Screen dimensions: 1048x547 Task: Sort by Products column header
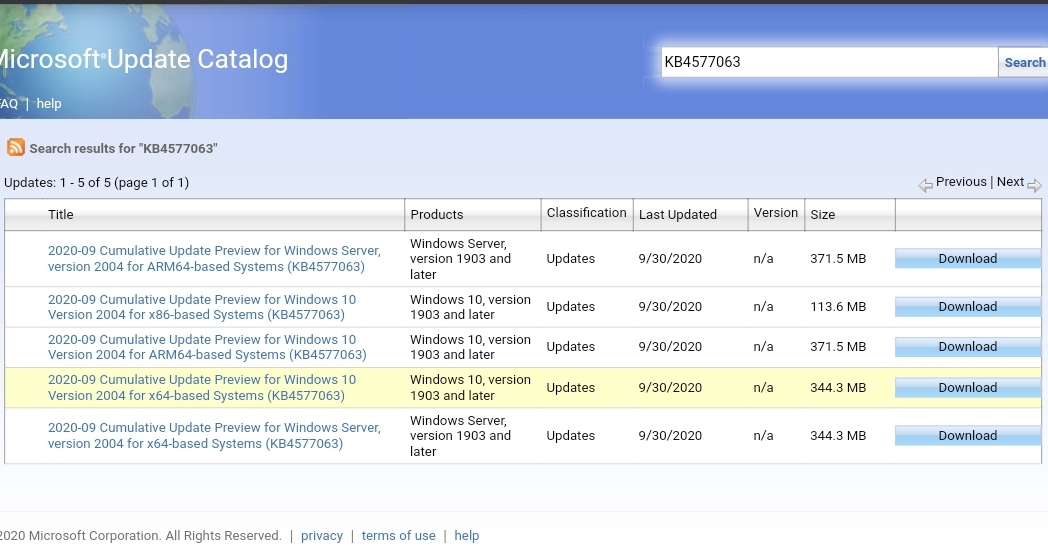[x=436, y=215]
